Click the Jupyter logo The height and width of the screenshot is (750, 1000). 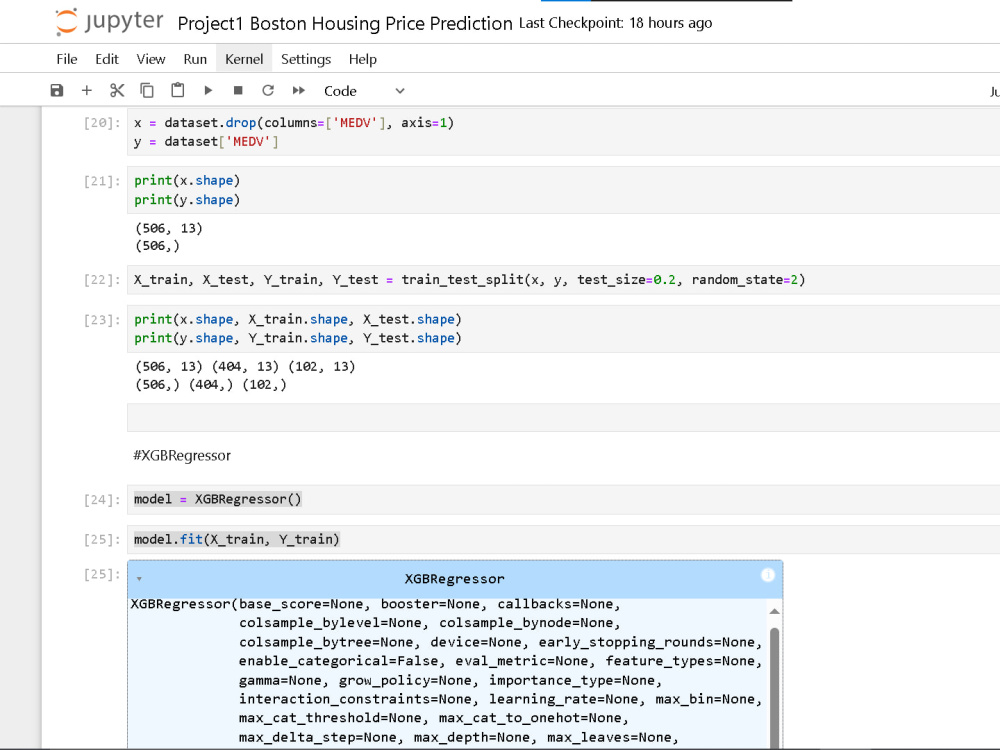[x=109, y=22]
